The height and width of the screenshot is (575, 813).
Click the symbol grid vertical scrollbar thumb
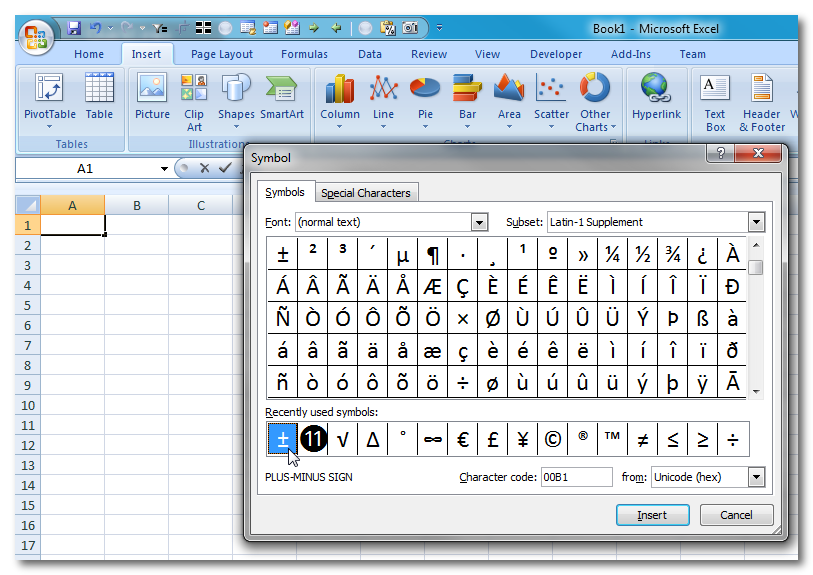[757, 267]
